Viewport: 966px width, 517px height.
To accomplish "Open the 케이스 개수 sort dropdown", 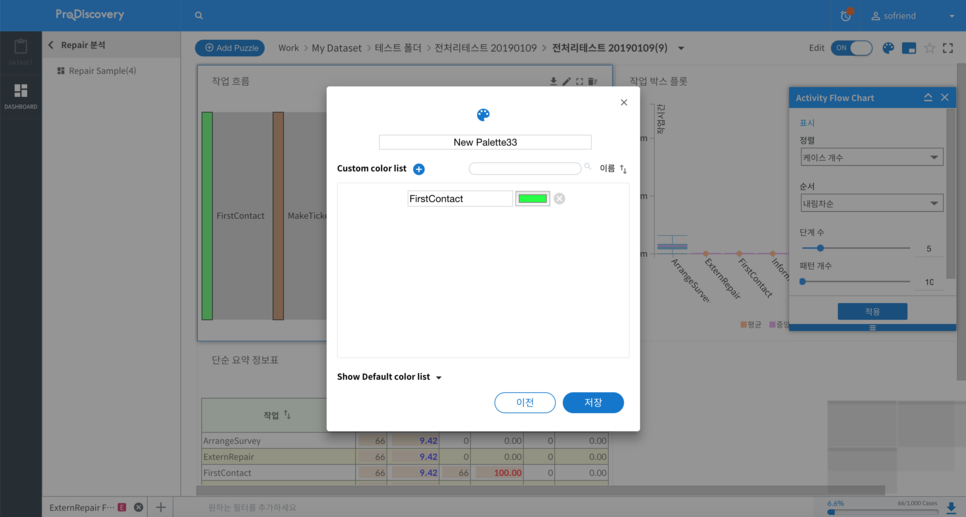I will (x=871, y=157).
